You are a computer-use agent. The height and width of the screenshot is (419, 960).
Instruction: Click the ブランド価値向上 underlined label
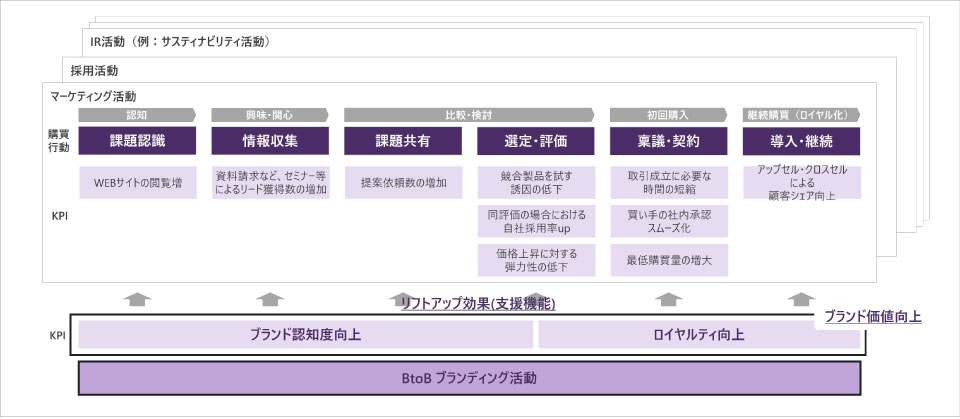coord(873,317)
